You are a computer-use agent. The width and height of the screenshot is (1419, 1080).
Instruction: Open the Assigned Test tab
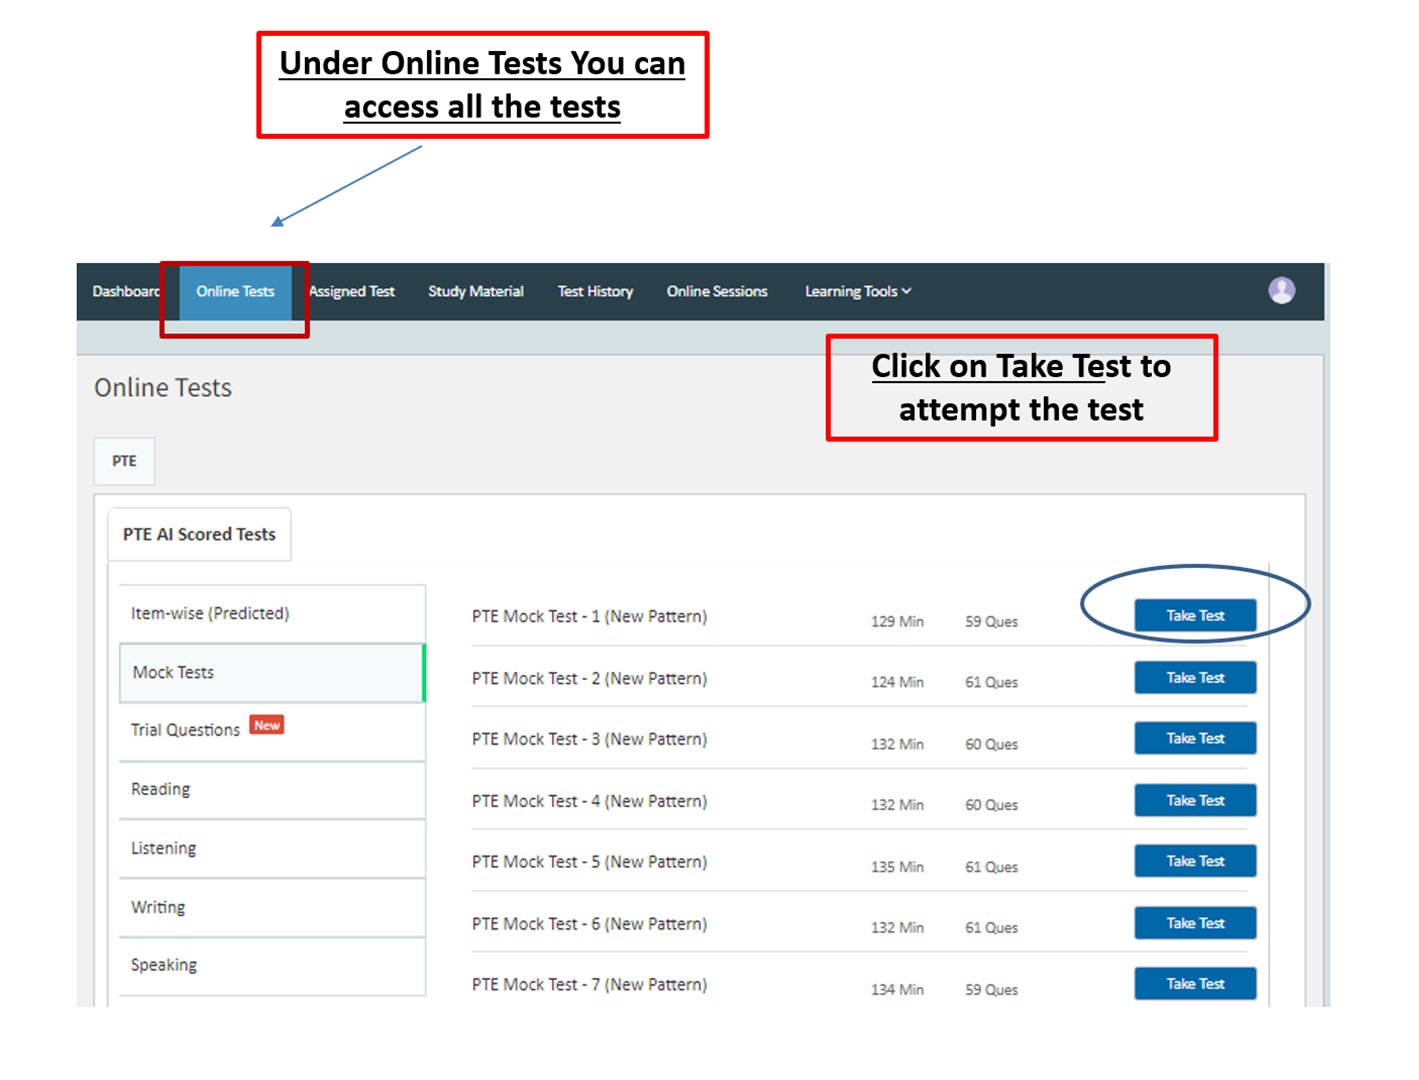click(x=352, y=291)
